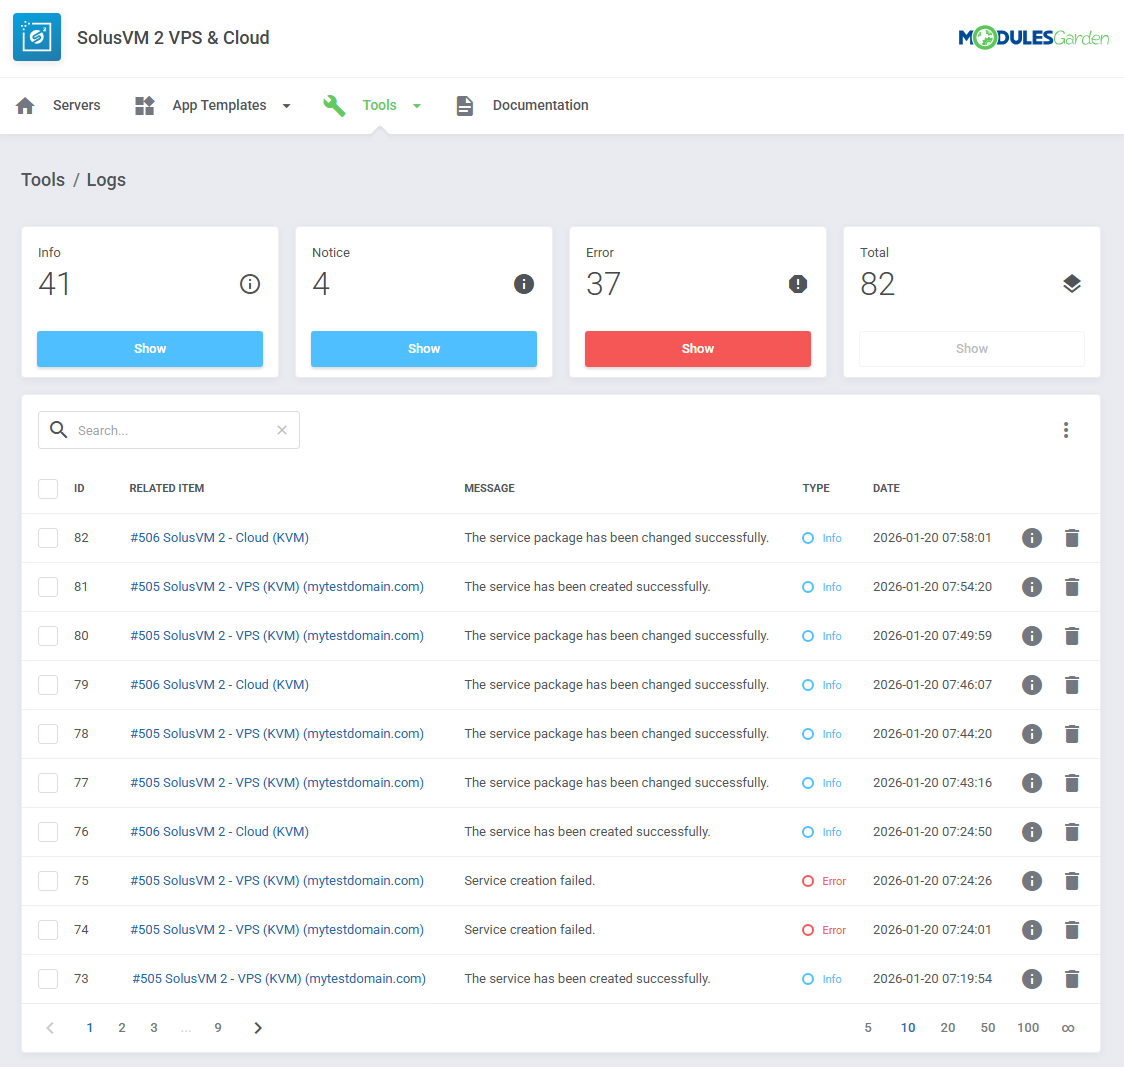Click the SolusVM 2 module logo icon
The width and height of the screenshot is (1124, 1067).
pos(37,37)
